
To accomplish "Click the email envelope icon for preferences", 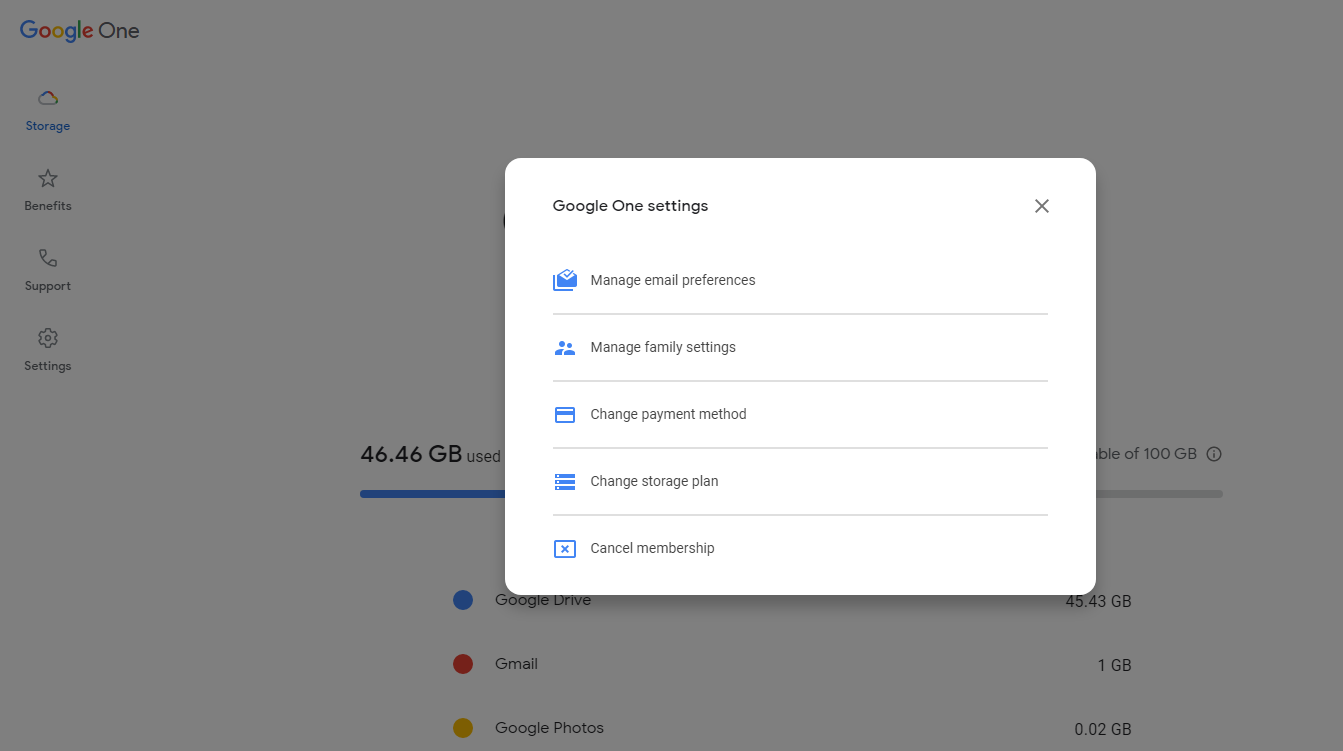I will click(565, 280).
